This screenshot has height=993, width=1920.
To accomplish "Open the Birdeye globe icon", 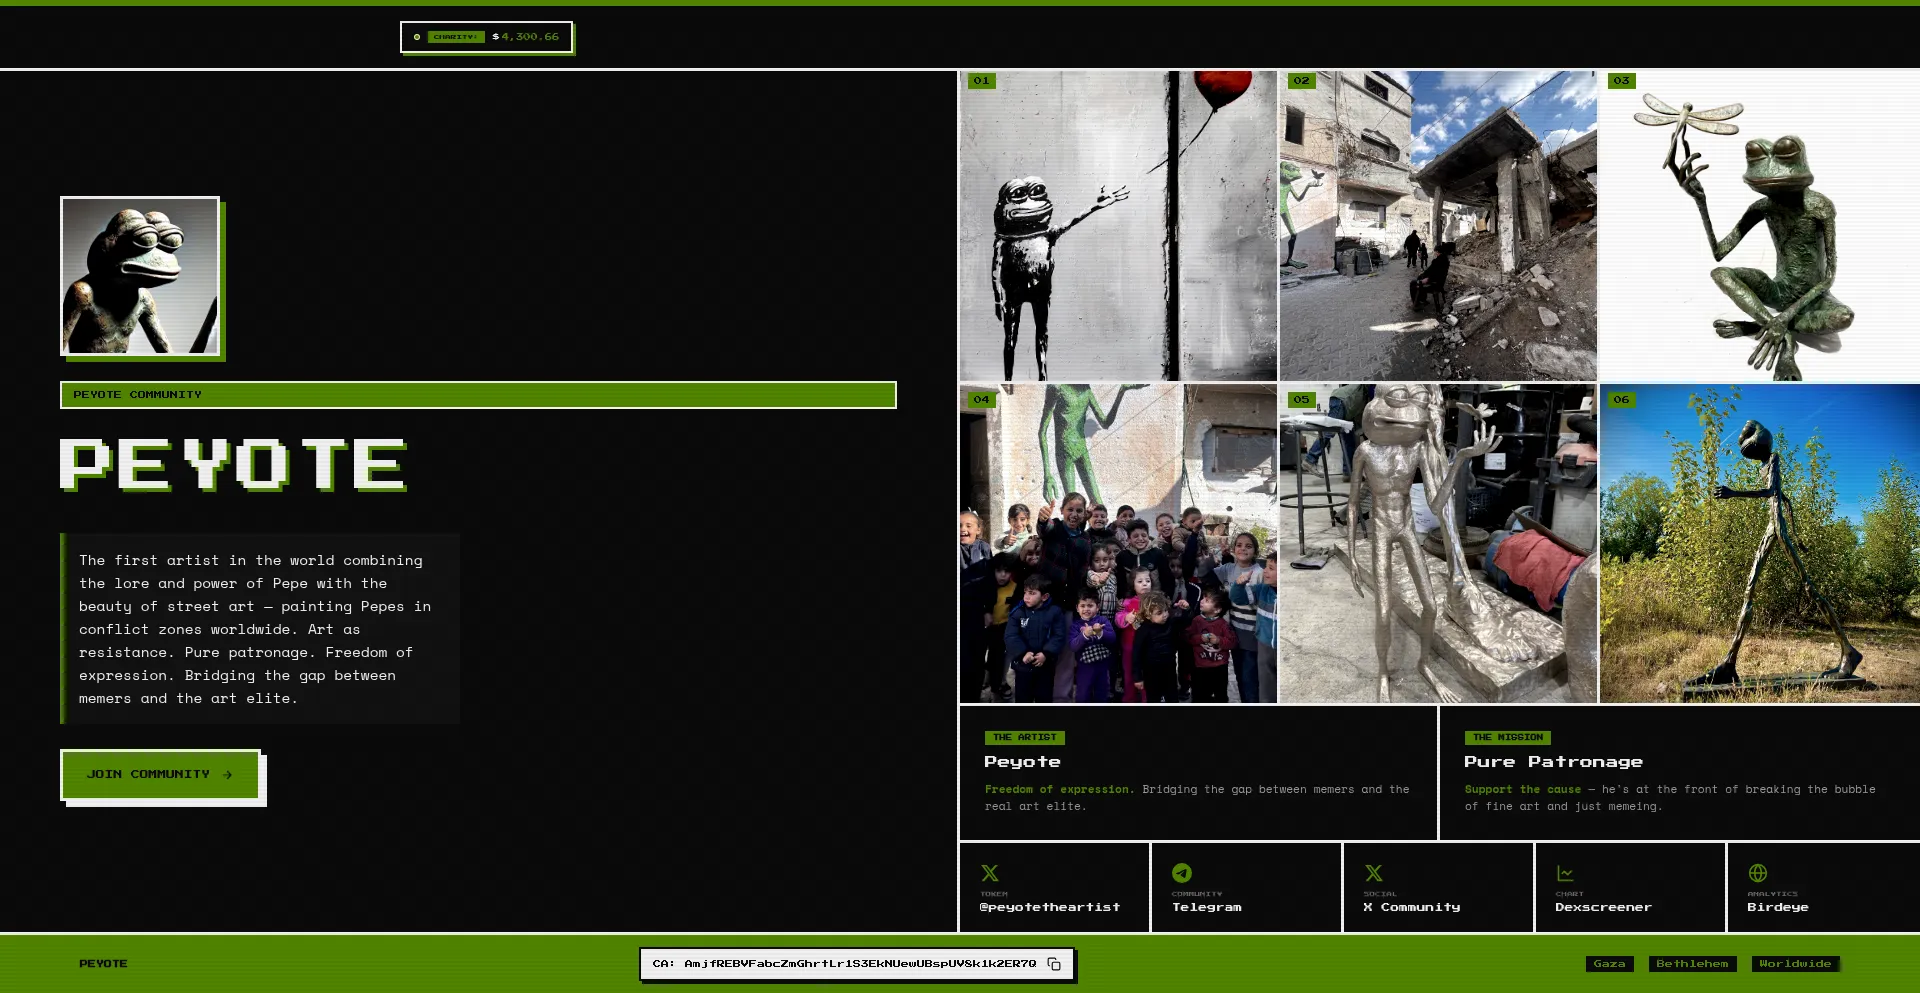I will pos(1758,873).
